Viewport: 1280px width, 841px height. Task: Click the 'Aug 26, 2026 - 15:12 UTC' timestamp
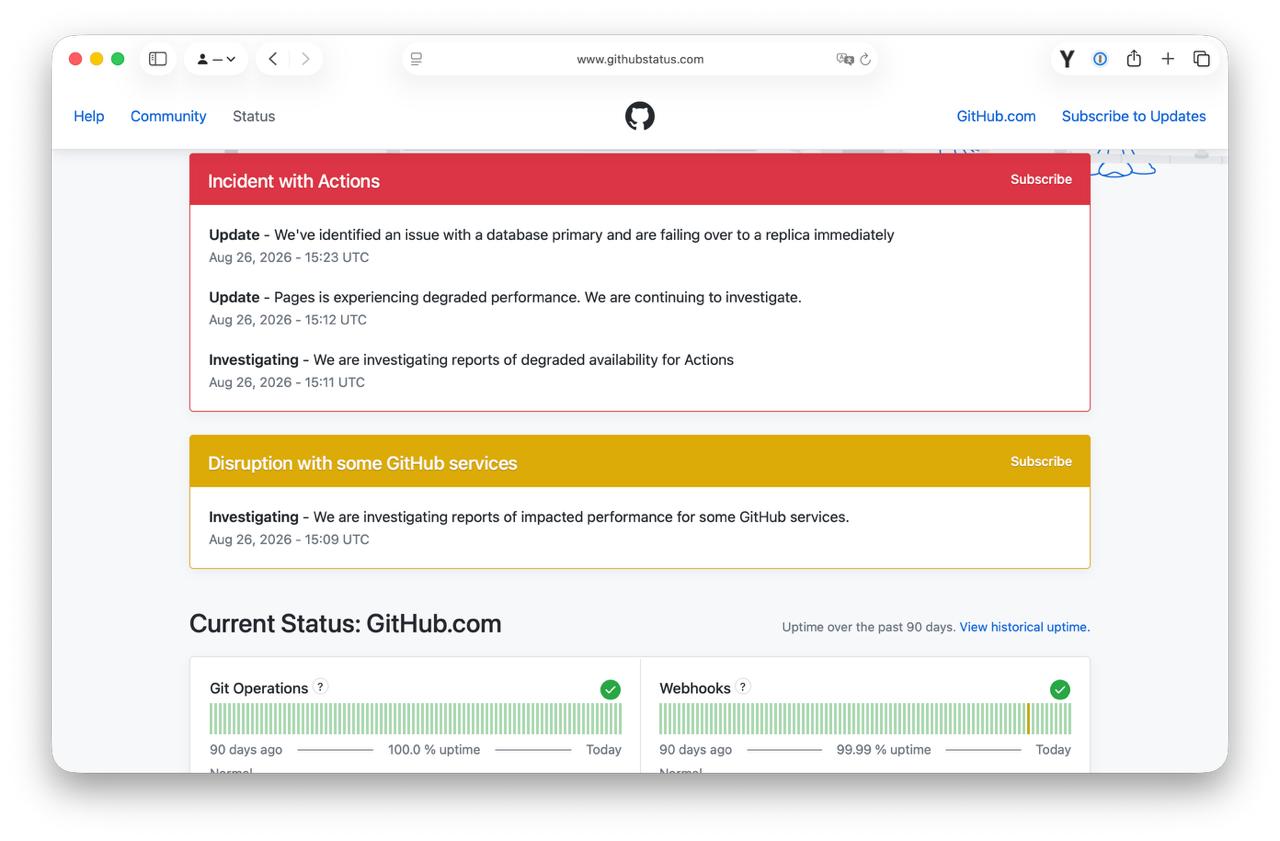point(288,320)
